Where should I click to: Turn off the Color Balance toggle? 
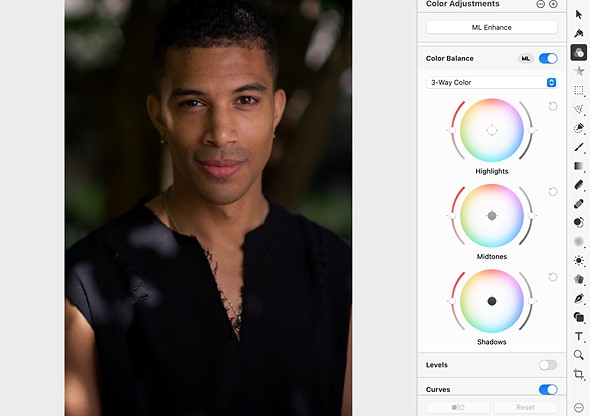click(548, 58)
